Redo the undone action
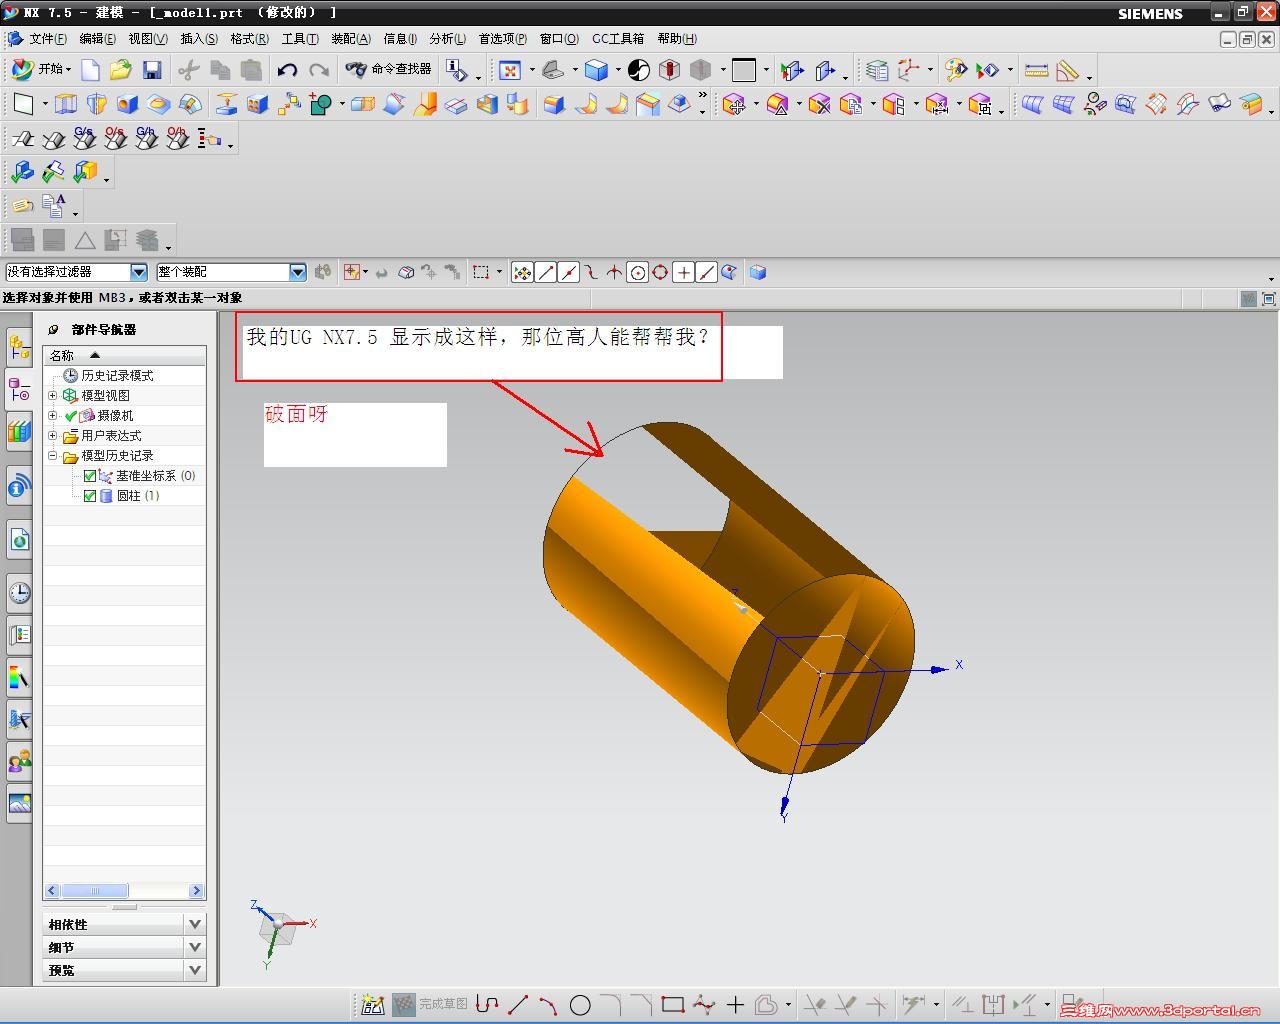The image size is (1280, 1024). [319, 70]
